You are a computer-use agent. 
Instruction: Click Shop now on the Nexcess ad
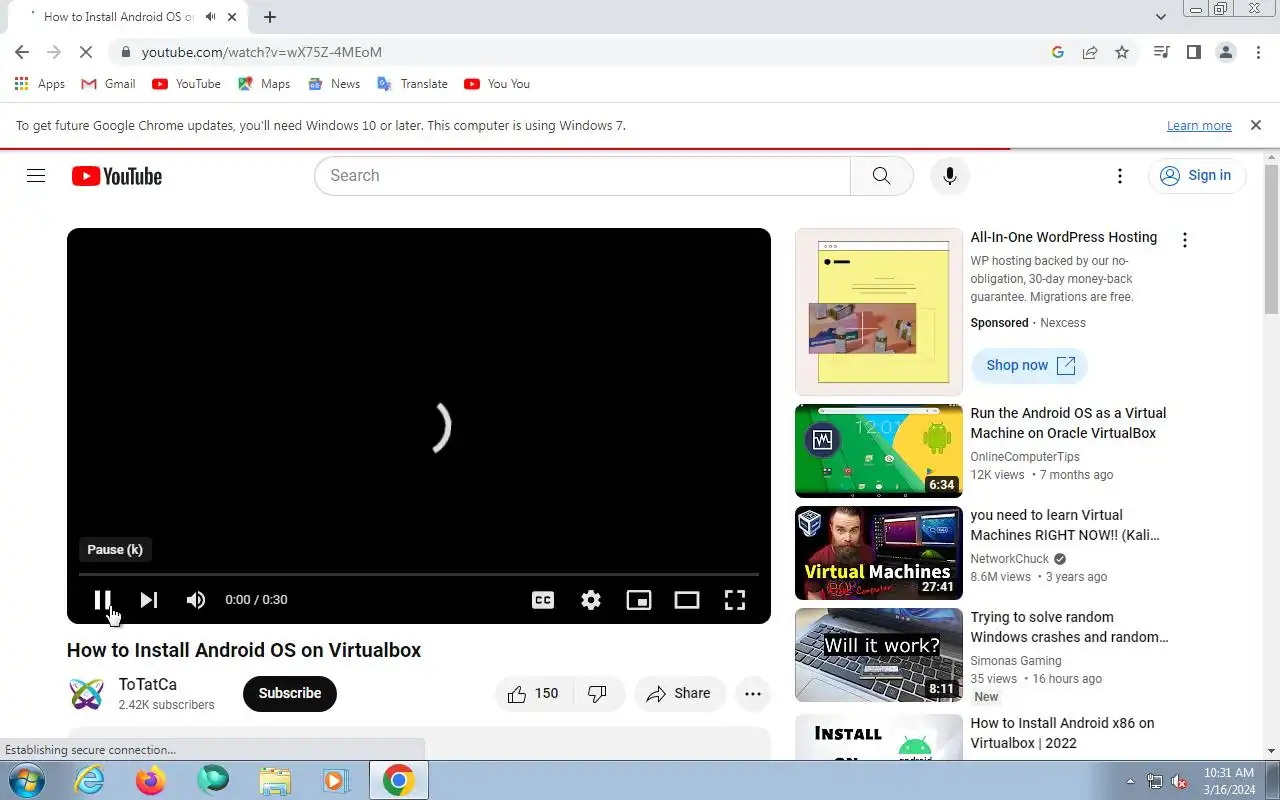[x=1029, y=366]
